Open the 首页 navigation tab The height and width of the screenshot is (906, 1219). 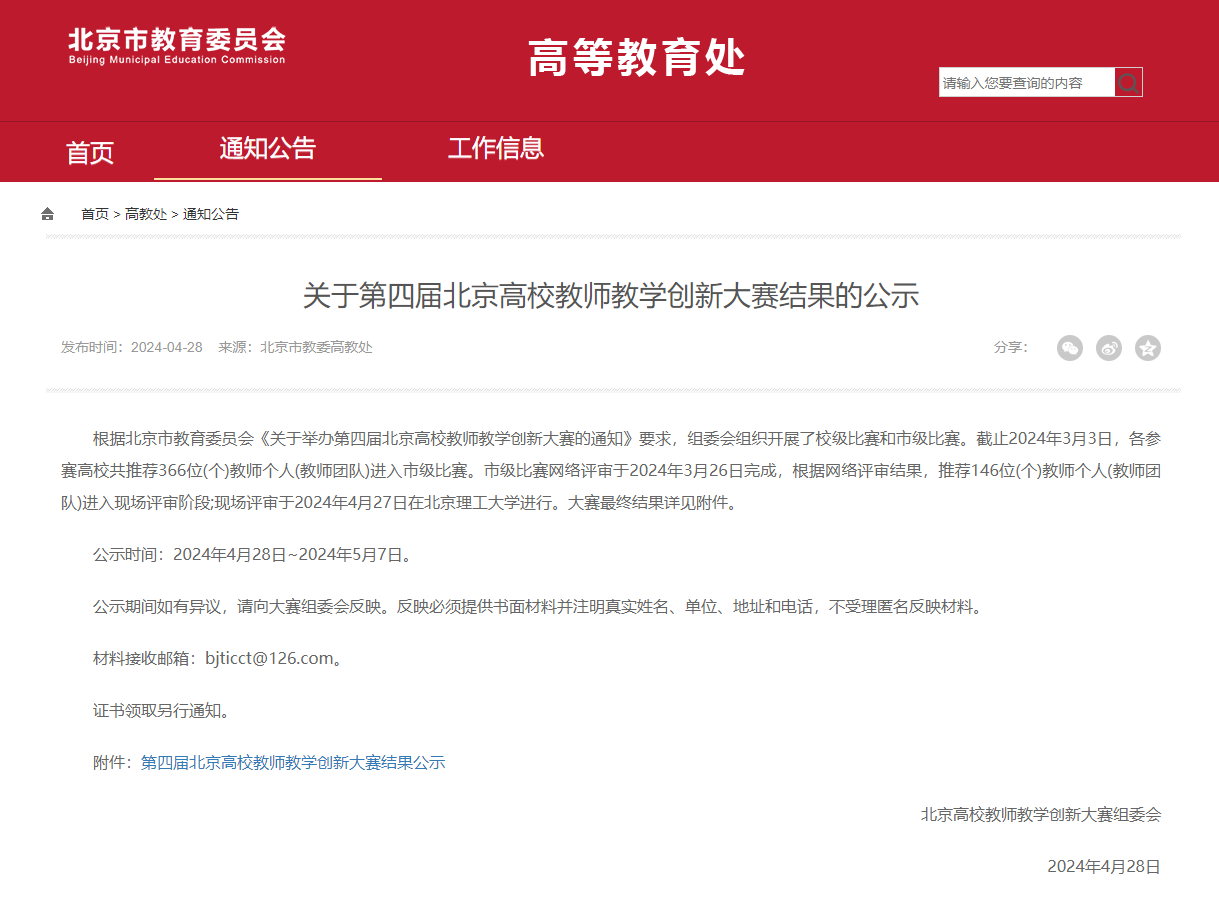(90, 152)
